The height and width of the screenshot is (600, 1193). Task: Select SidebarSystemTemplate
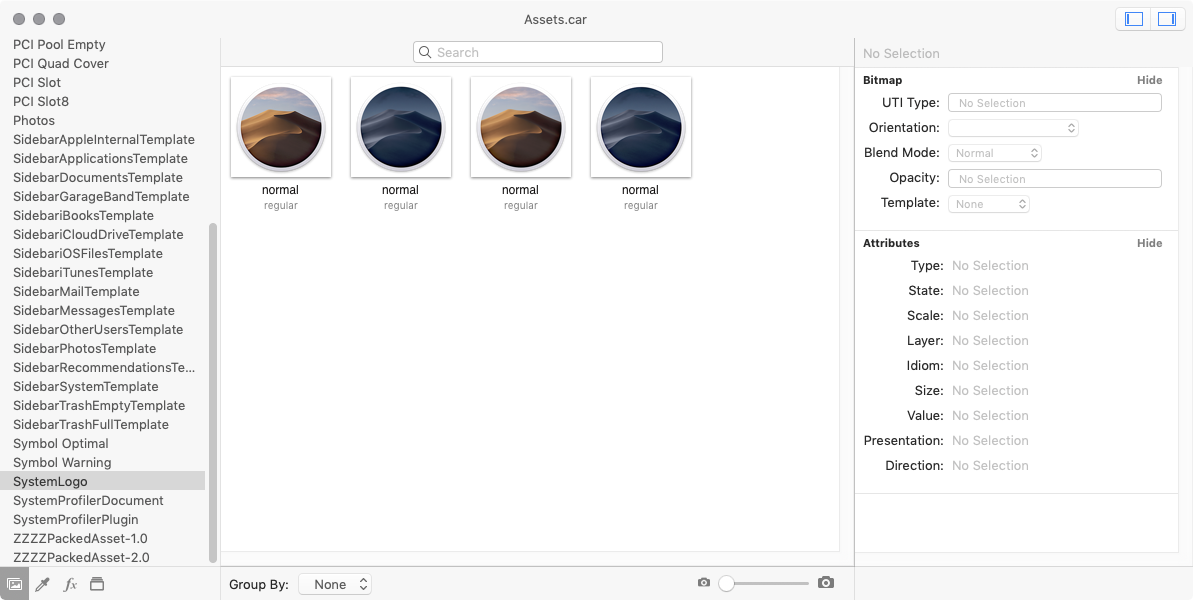(x=85, y=386)
